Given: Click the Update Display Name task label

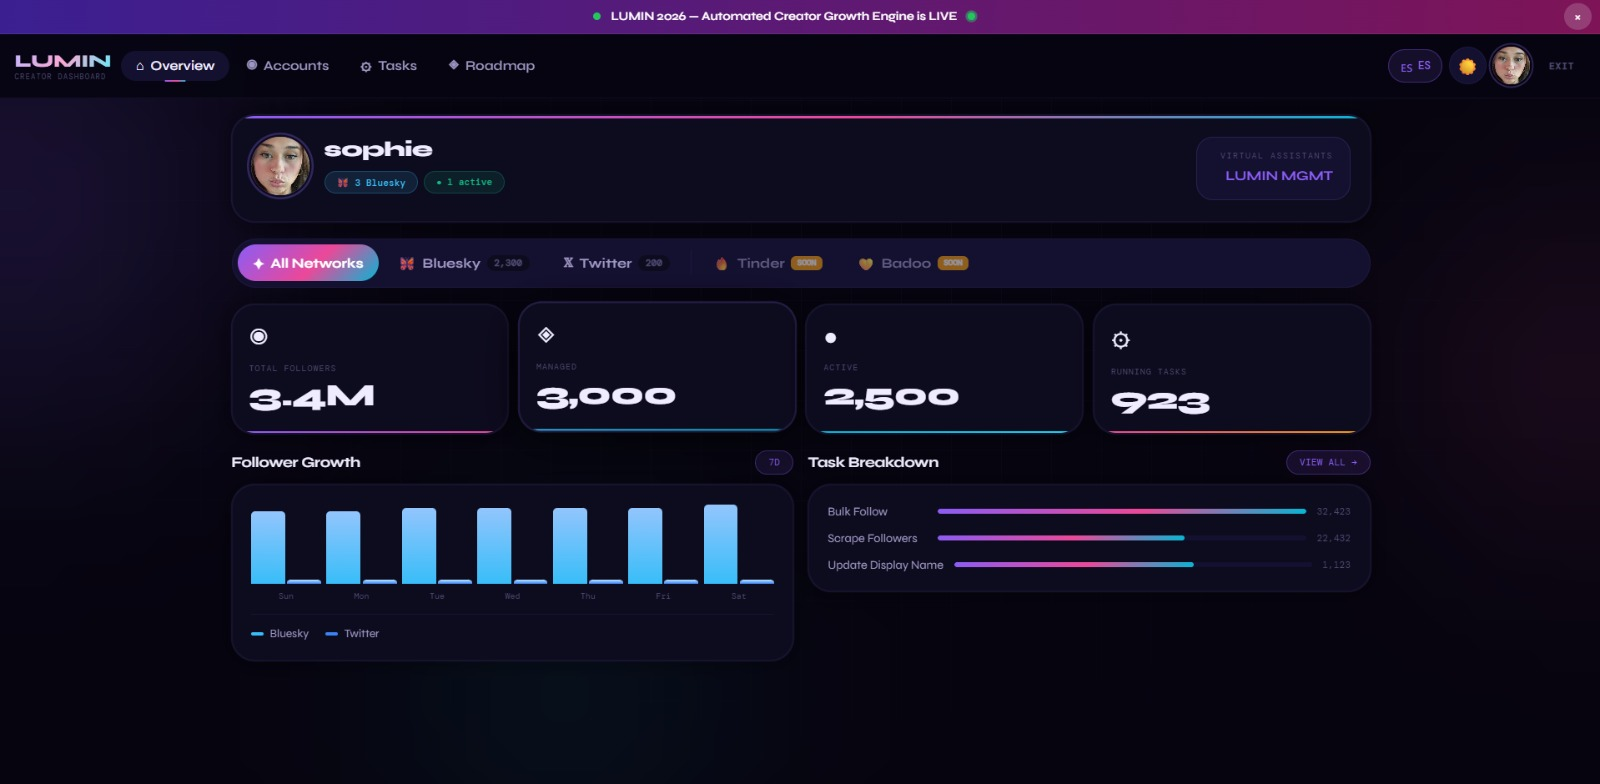Looking at the screenshot, I should click(885, 565).
